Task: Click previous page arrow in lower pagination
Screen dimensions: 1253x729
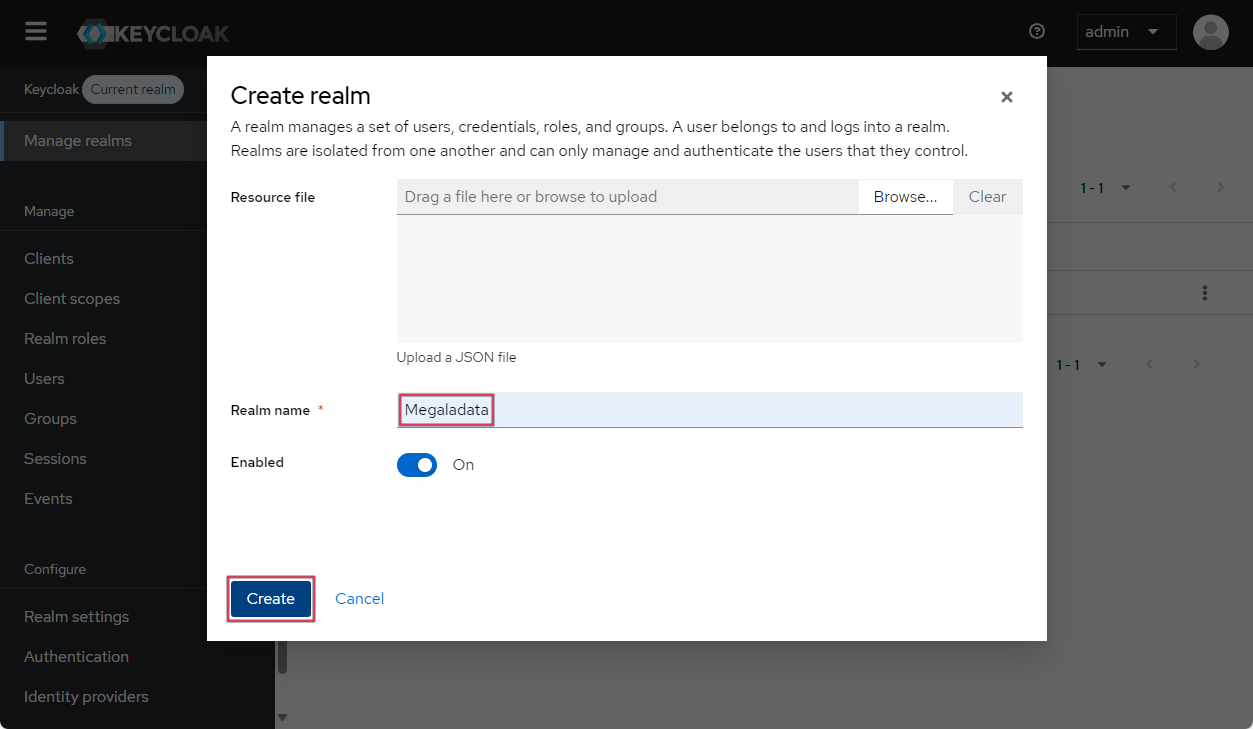Action: click(x=1150, y=365)
